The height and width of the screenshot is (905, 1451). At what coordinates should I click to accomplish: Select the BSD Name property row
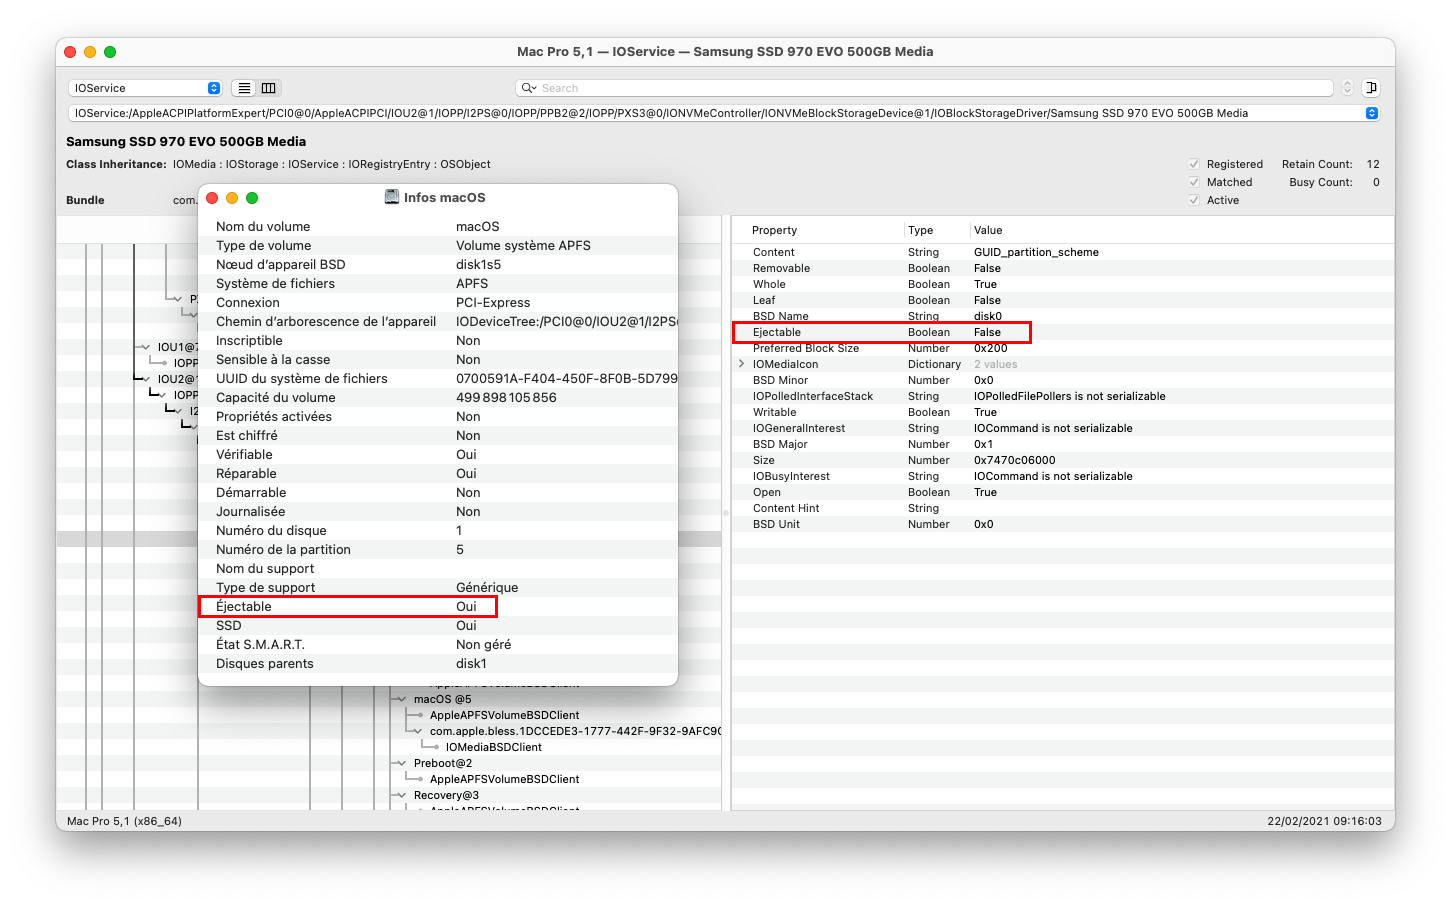point(1063,316)
